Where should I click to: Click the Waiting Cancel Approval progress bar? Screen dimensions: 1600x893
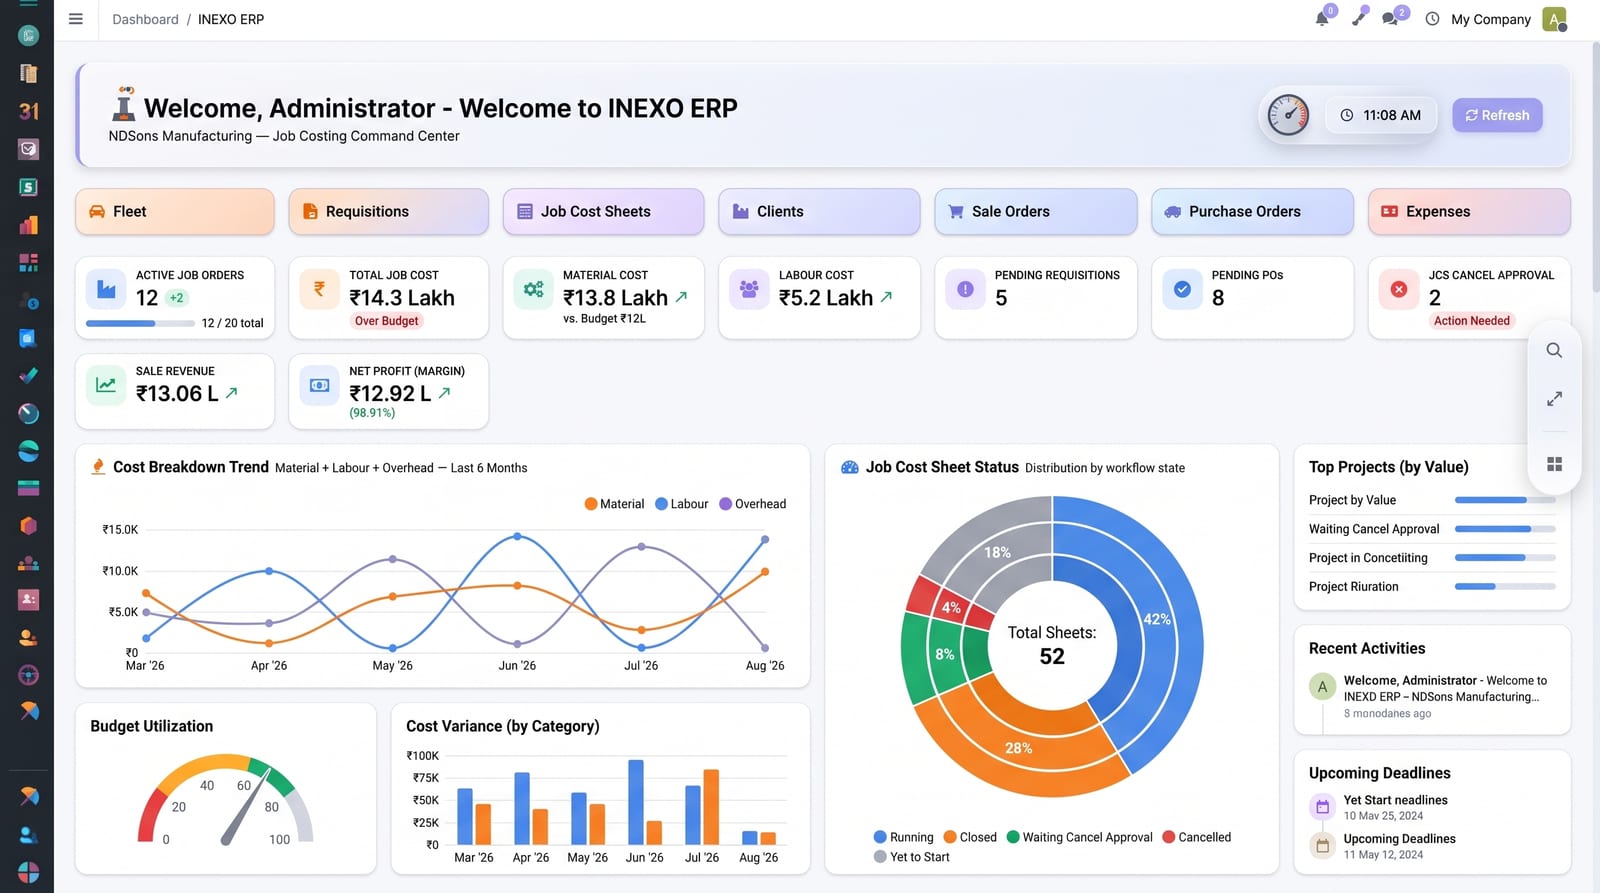1505,529
